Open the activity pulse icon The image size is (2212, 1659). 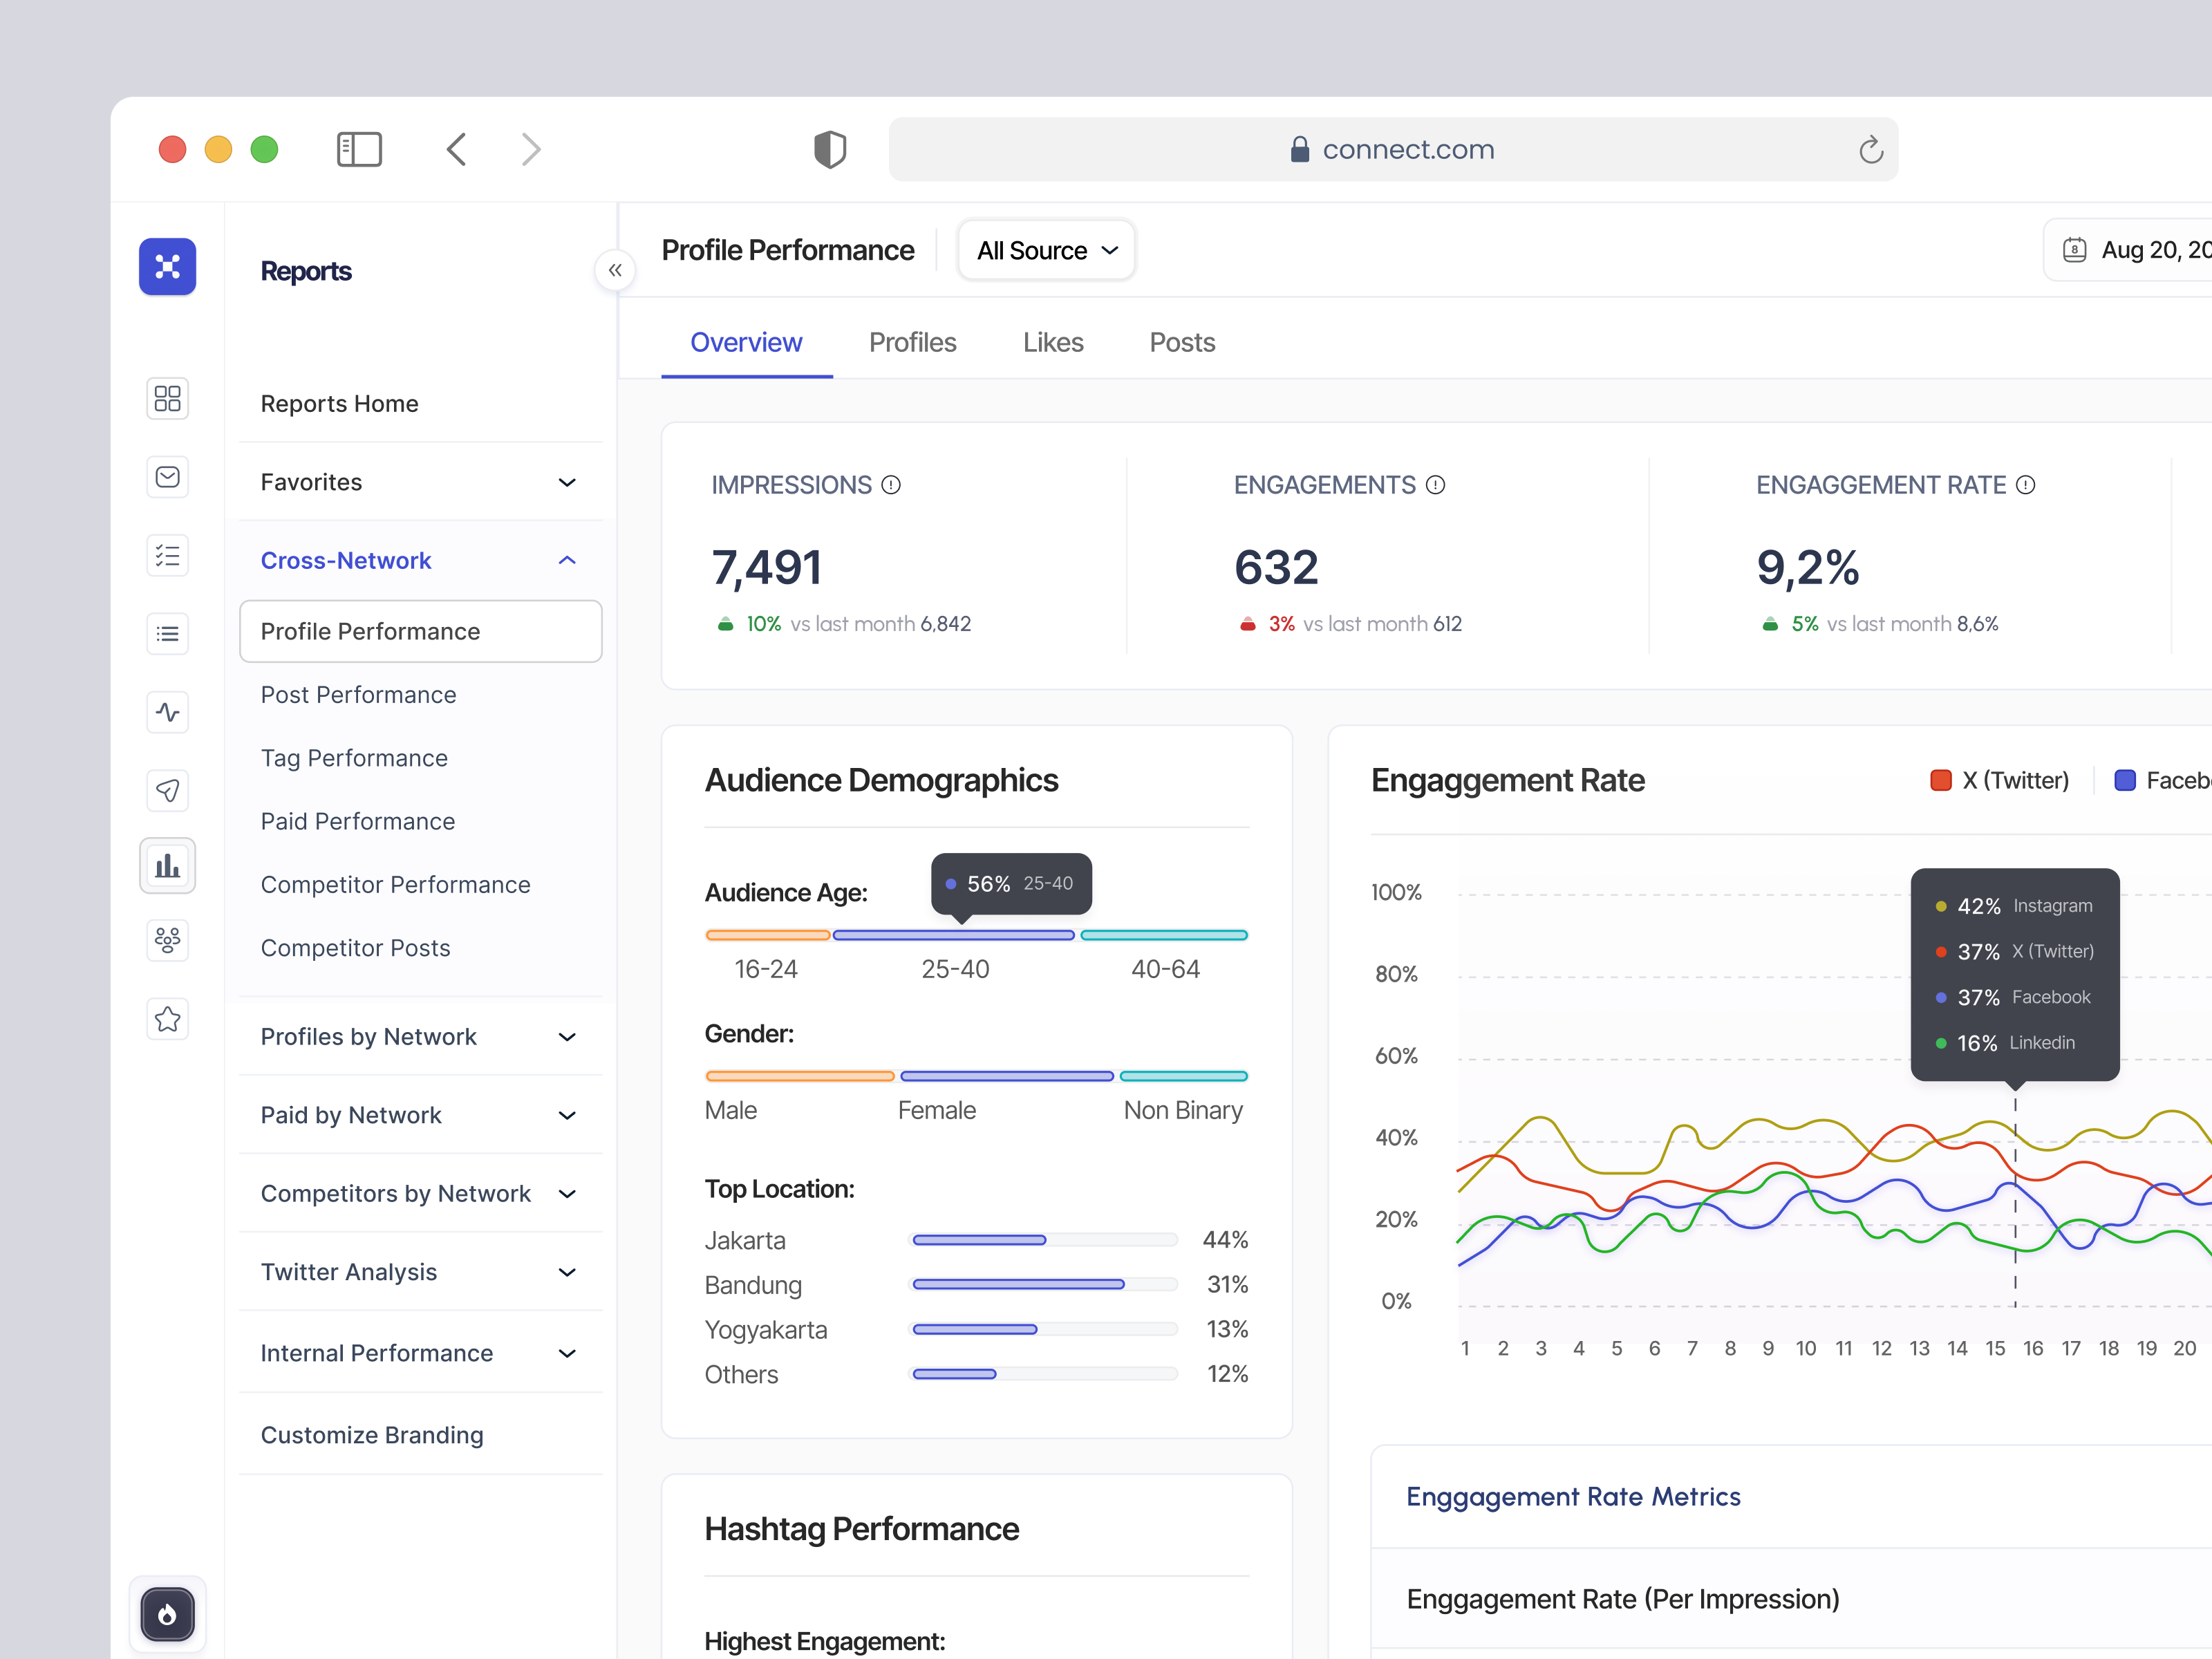tap(167, 712)
